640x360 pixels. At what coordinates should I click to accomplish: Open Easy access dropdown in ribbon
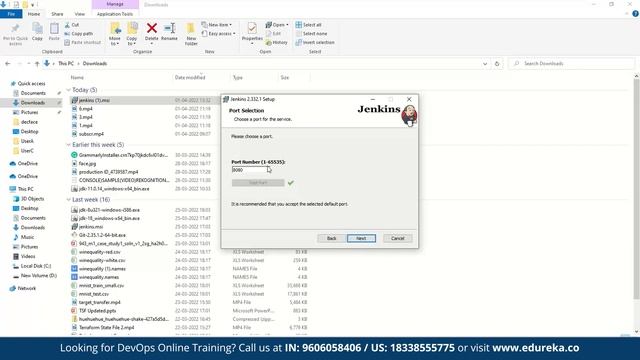click(218, 33)
